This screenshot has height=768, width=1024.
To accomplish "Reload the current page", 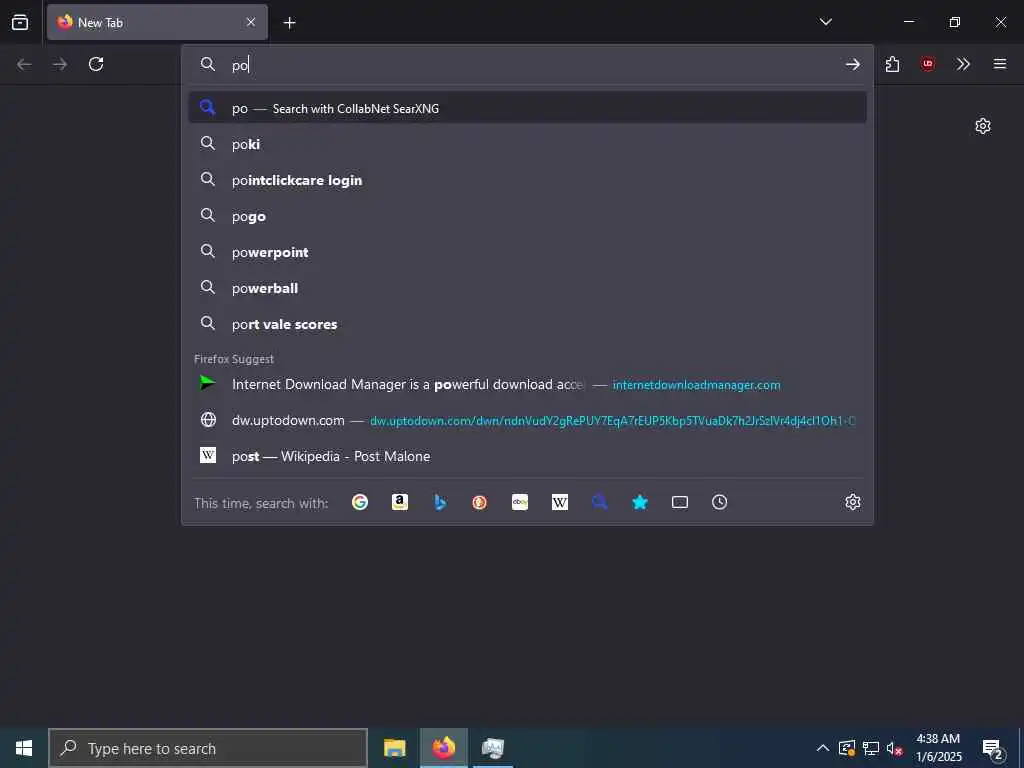I will pyautogui.click(x=96, y=64).
